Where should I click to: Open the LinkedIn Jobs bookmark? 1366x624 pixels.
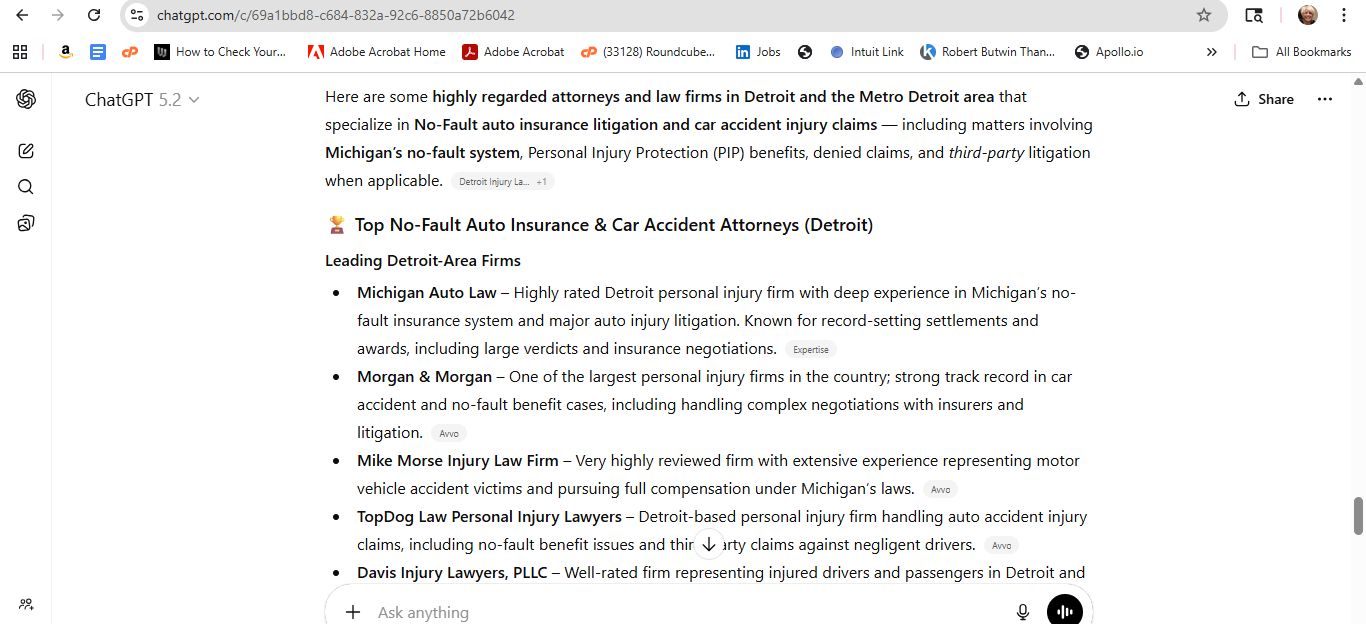pyautogui.click(x=758, y=52)
